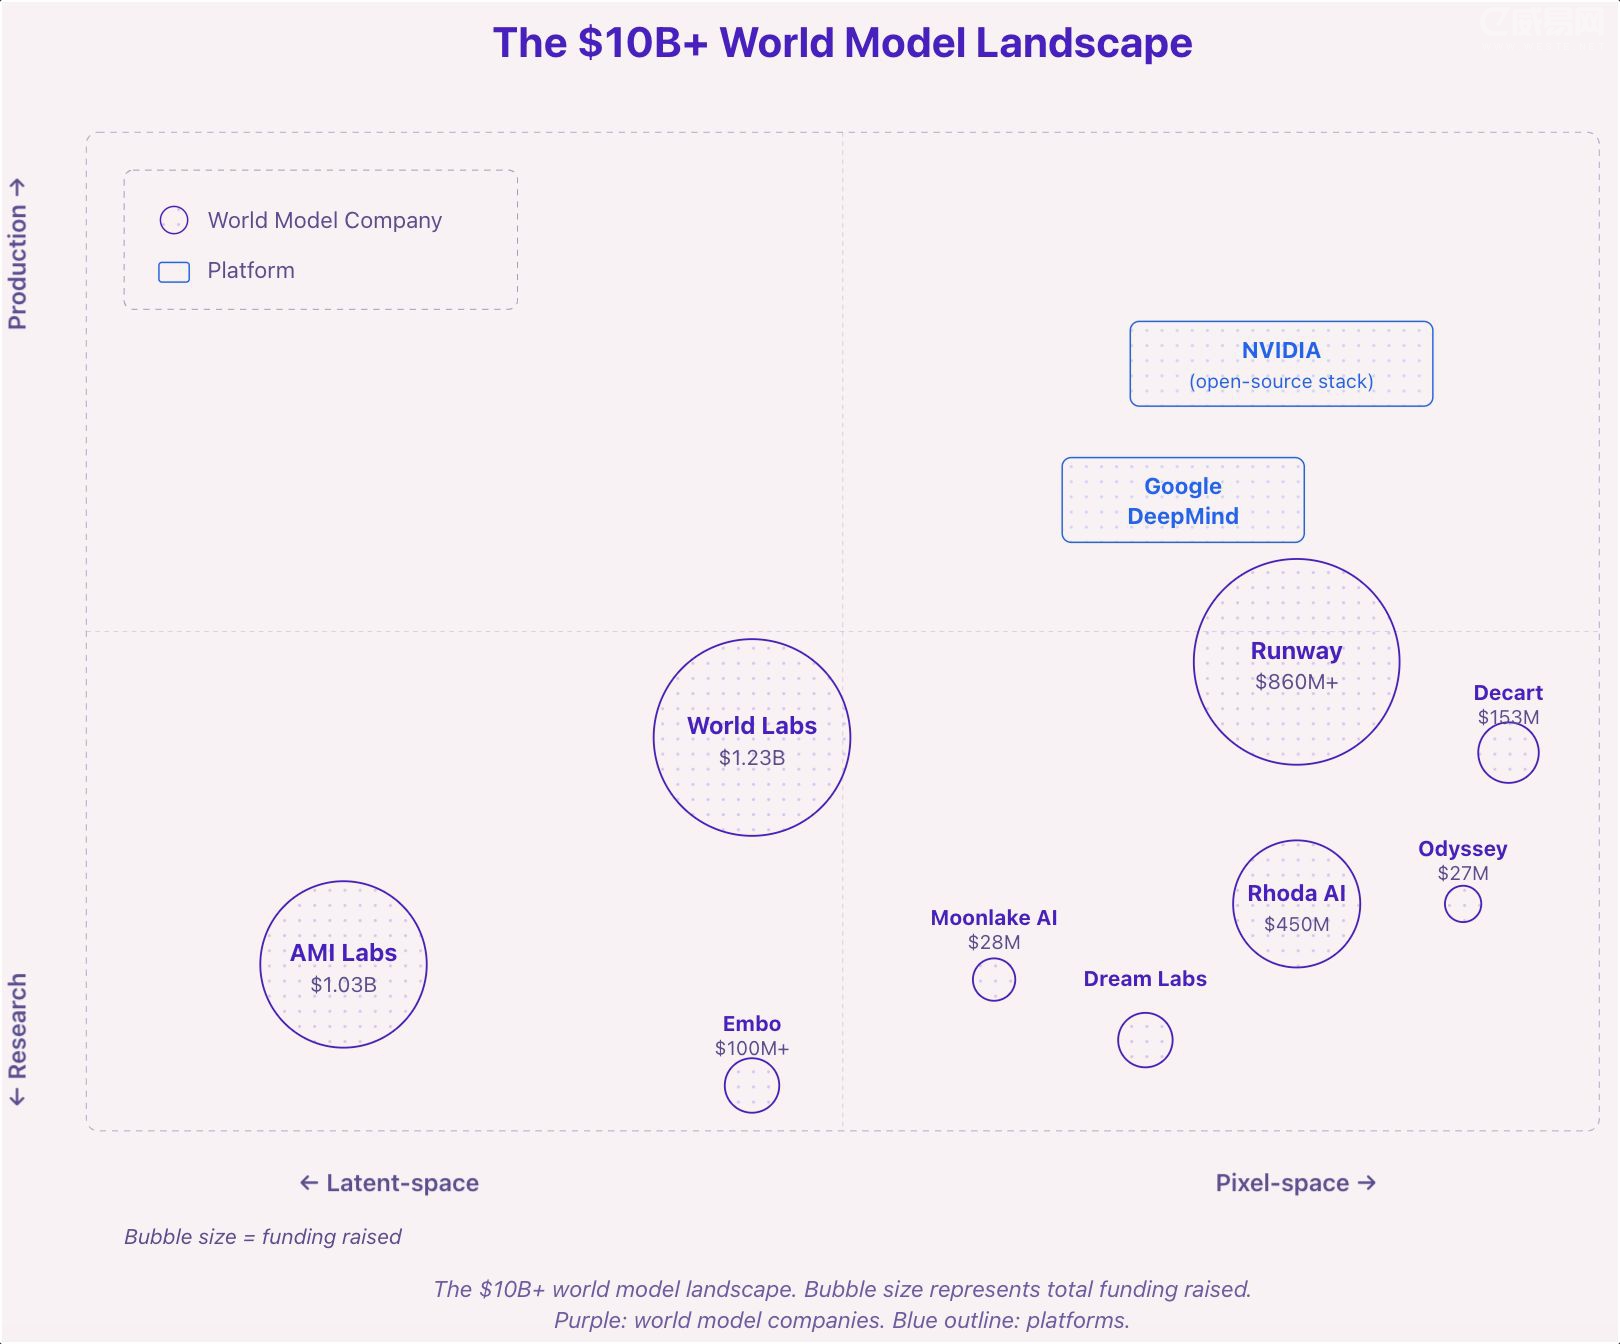
Task: Click the "$100M+" funding value
Action: [752, 1048]
